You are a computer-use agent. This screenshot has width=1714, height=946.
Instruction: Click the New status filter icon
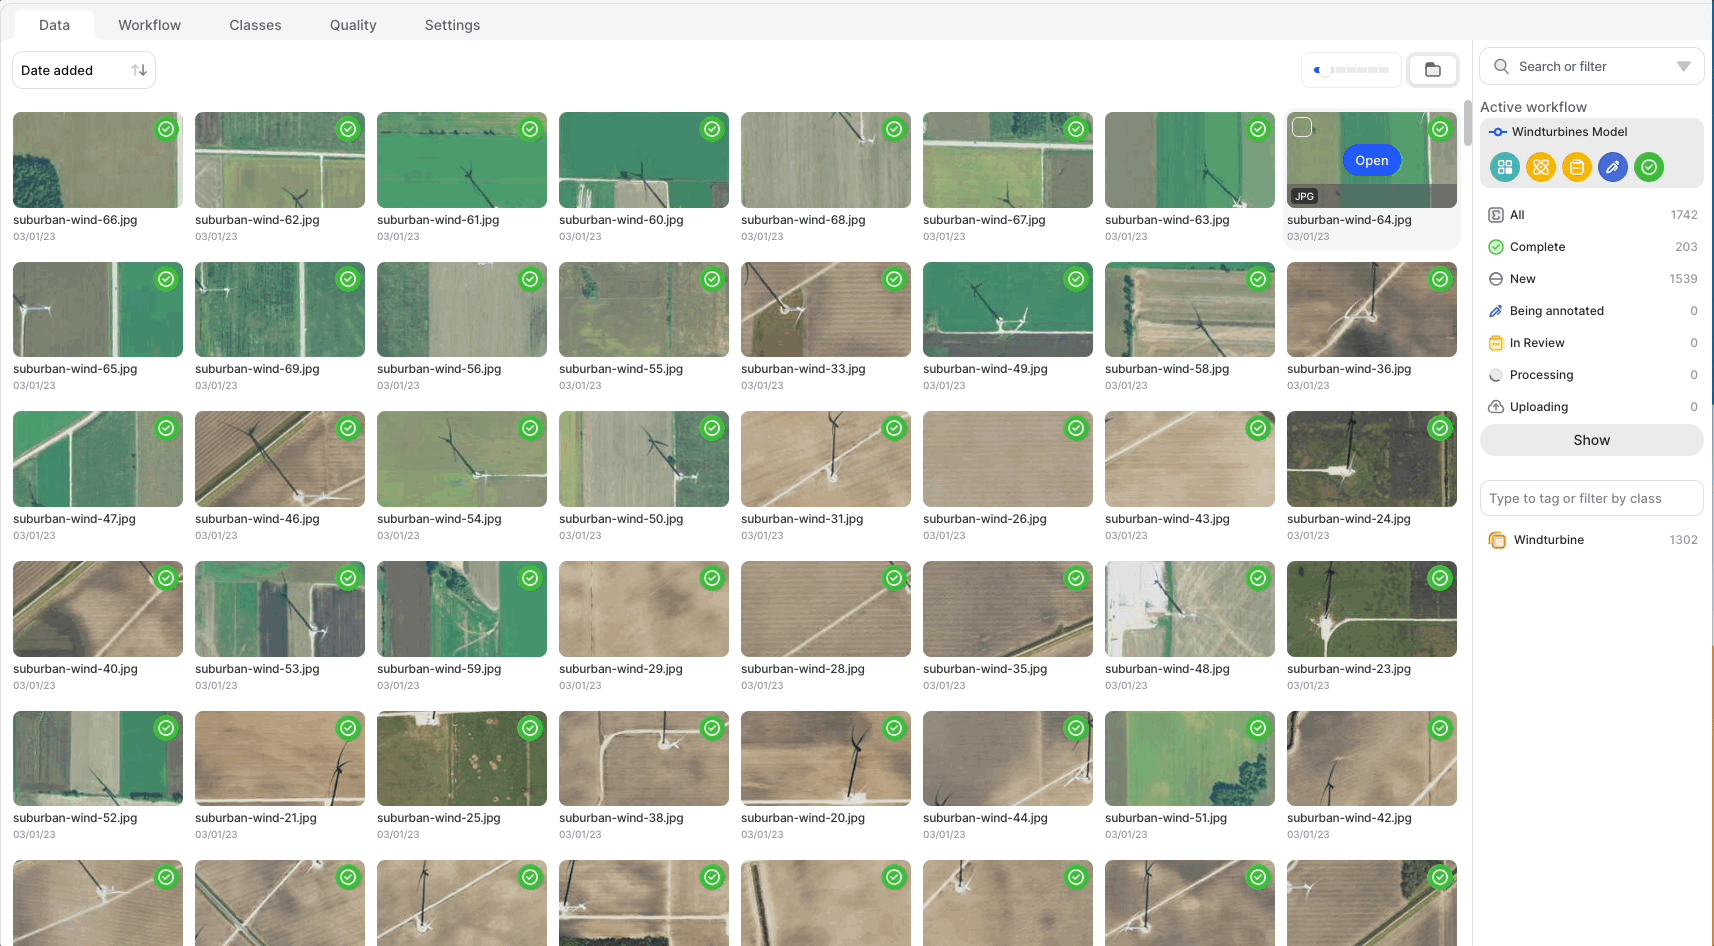1496,279
